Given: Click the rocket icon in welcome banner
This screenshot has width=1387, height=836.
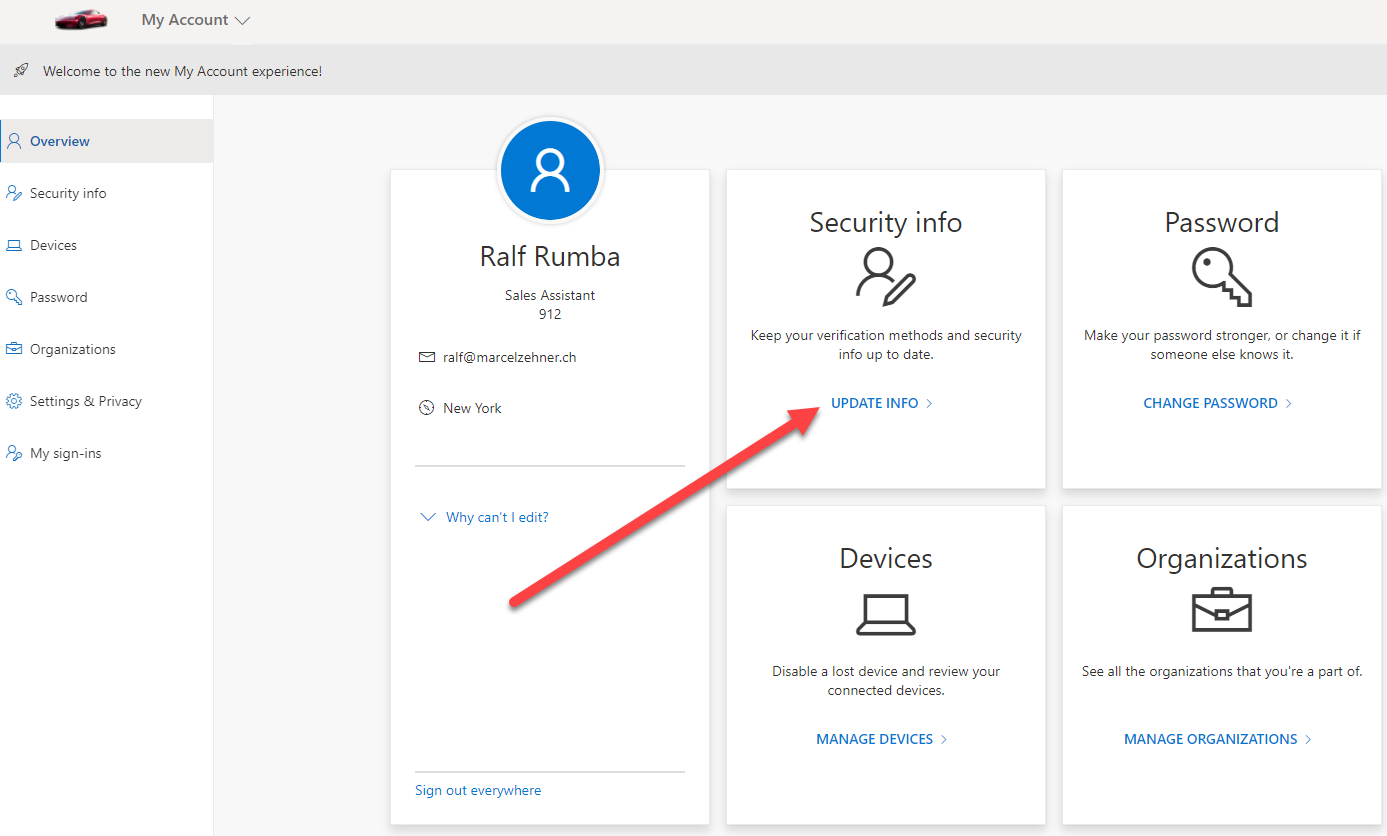Looking at the screenshot, I should (21, 71).
